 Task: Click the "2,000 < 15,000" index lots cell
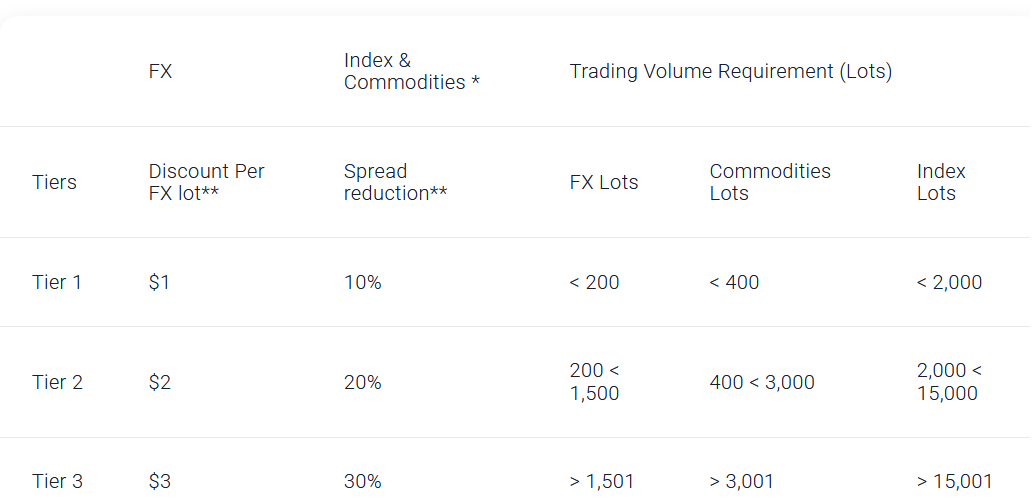coord(948,382)
